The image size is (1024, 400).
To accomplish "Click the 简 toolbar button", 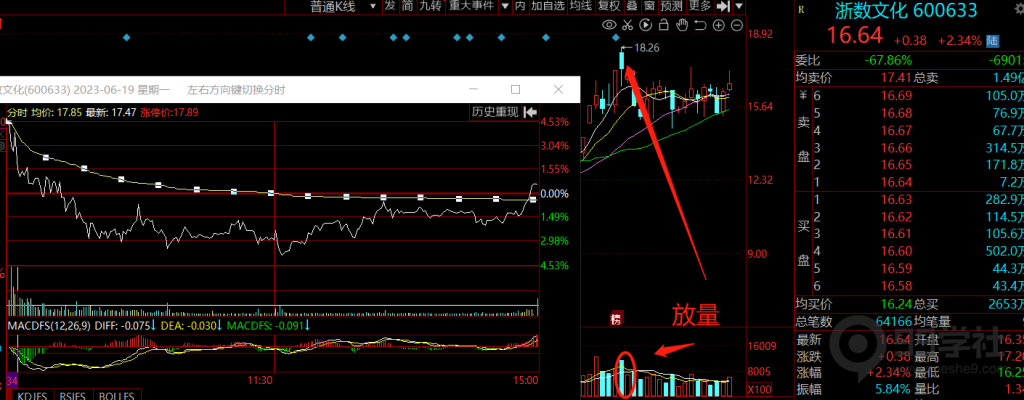I will 408,6.
